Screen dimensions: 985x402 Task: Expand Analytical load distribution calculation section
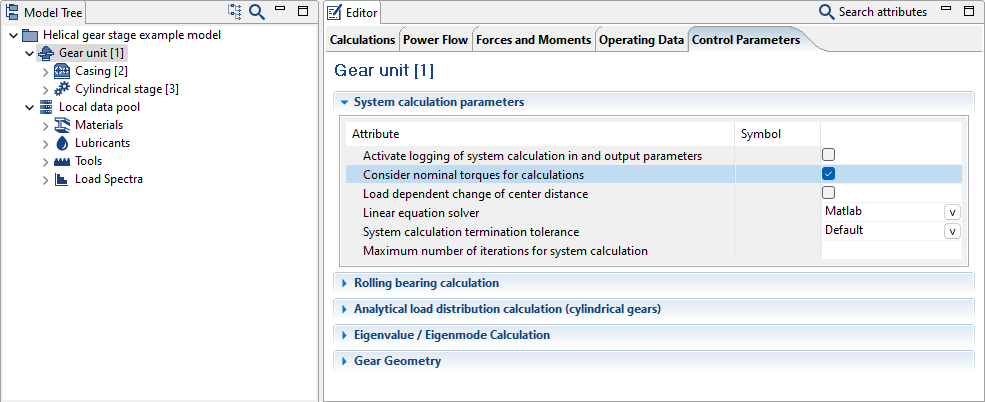click(x=344, y=309)
